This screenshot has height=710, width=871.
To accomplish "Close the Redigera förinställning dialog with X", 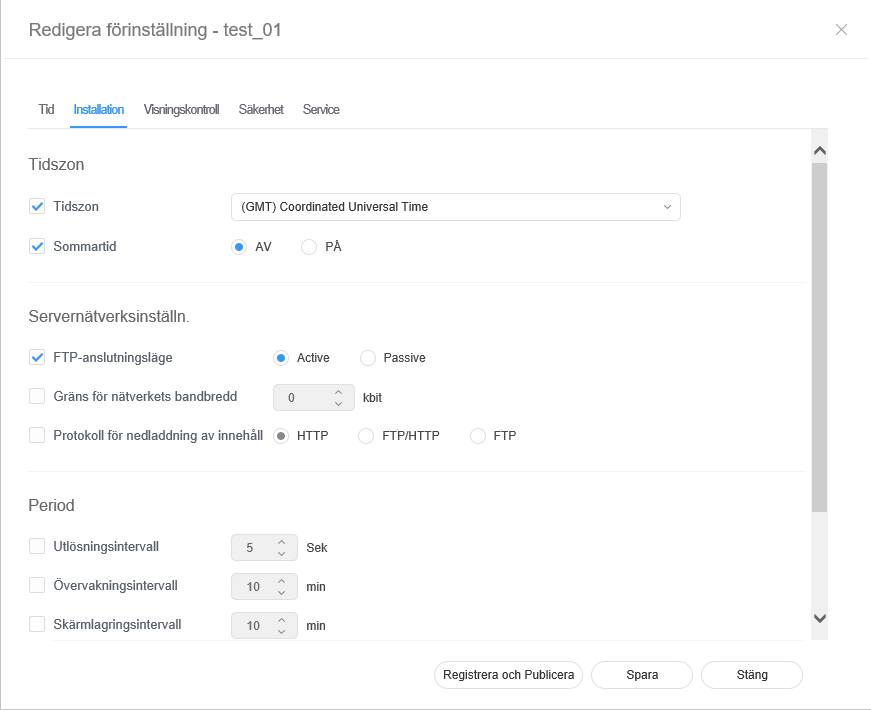I will [841, 30].
